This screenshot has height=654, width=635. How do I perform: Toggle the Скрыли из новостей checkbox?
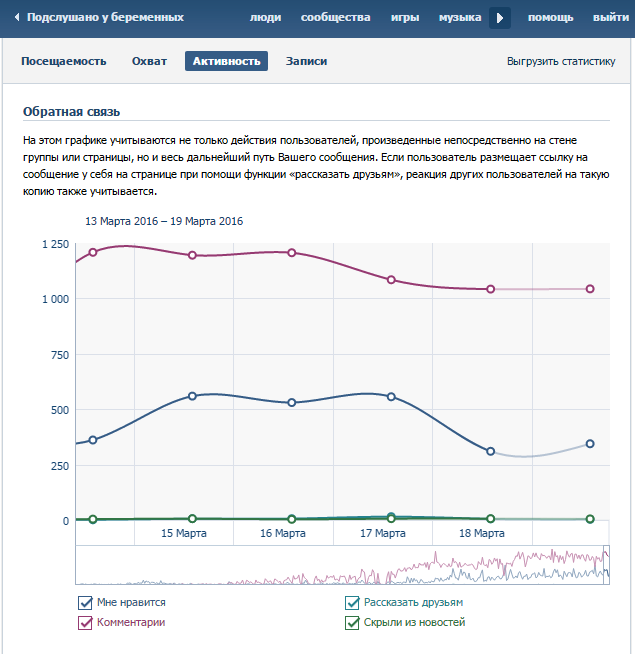click(352, 623)
